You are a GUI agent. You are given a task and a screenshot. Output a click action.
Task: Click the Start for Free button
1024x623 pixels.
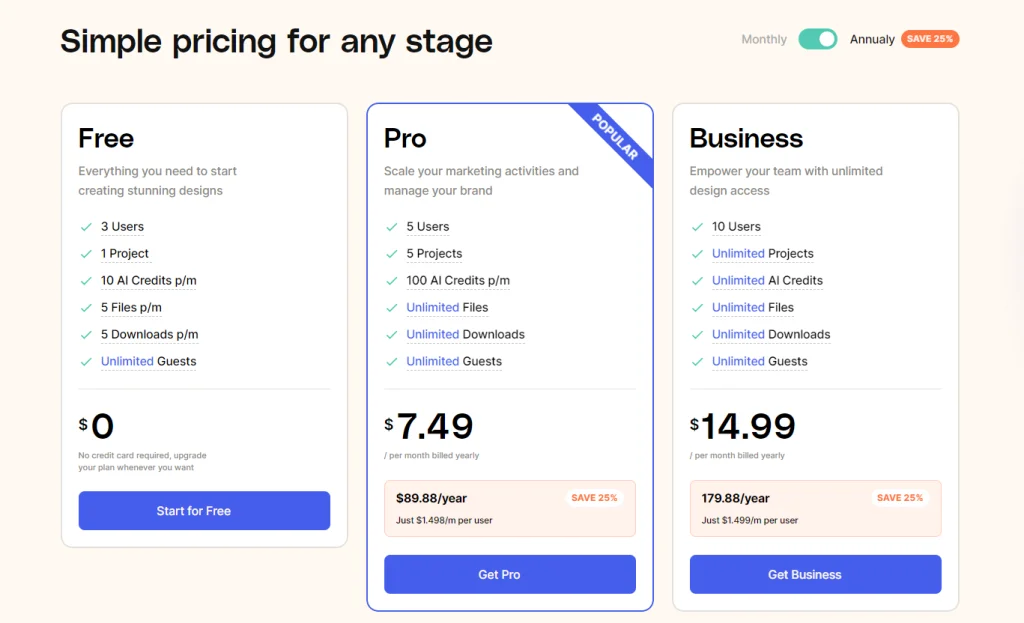tap(204, 511)
